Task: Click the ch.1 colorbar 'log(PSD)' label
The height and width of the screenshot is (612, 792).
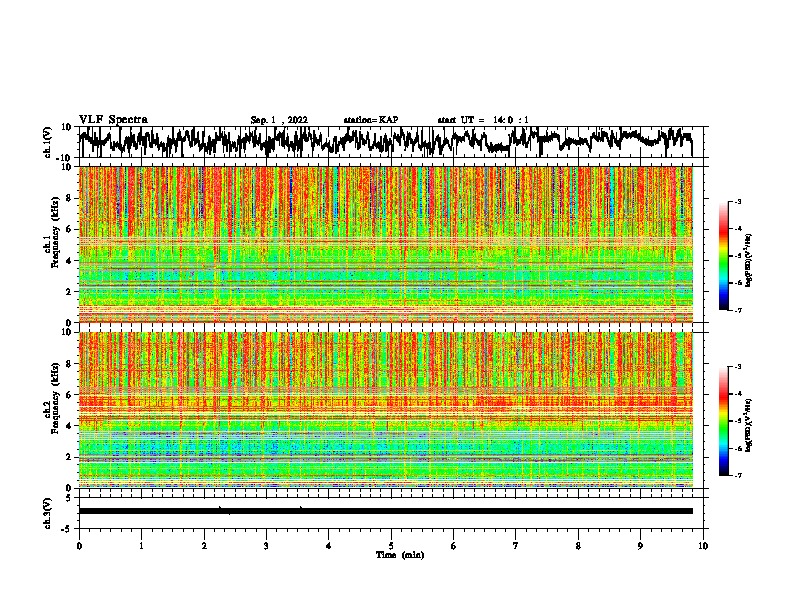Action: (x=749, y=260)
